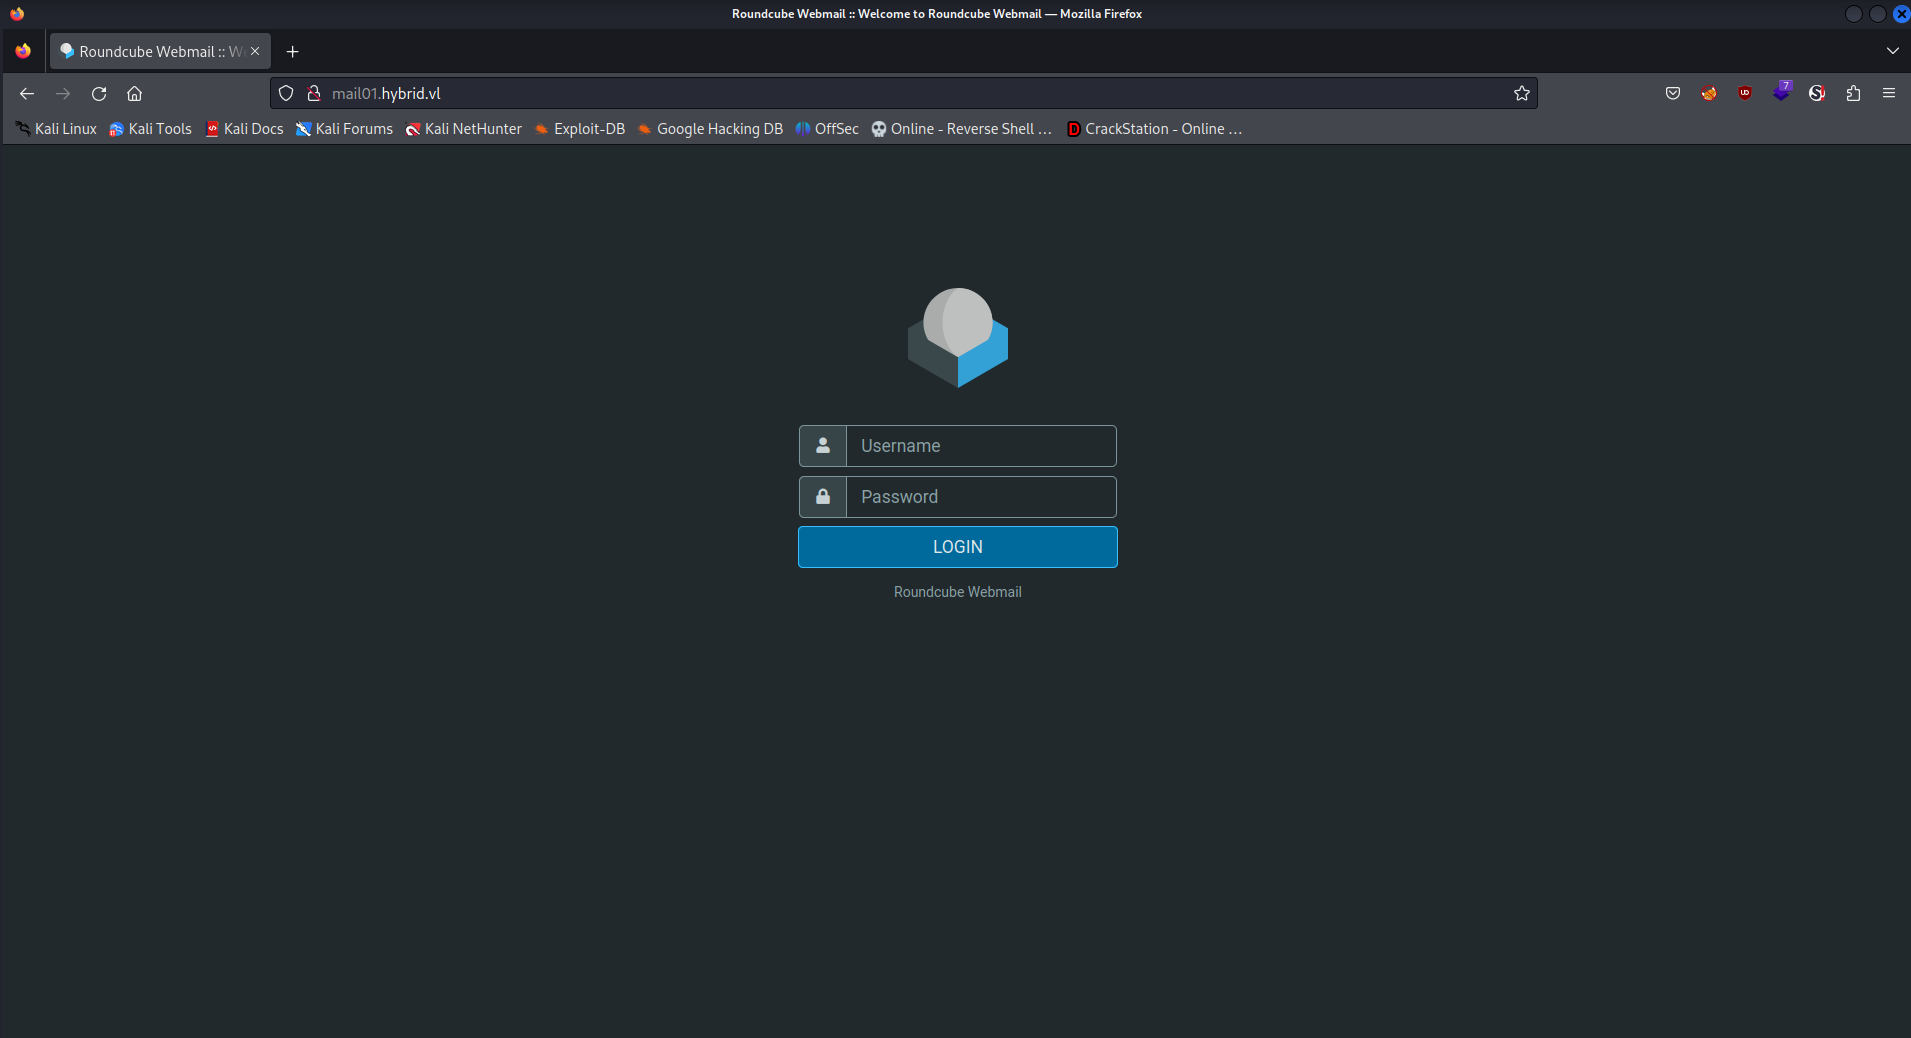Close the Roundcube Webmail tab
This screenshot has height=1038, width=1911.
point(255,51)
